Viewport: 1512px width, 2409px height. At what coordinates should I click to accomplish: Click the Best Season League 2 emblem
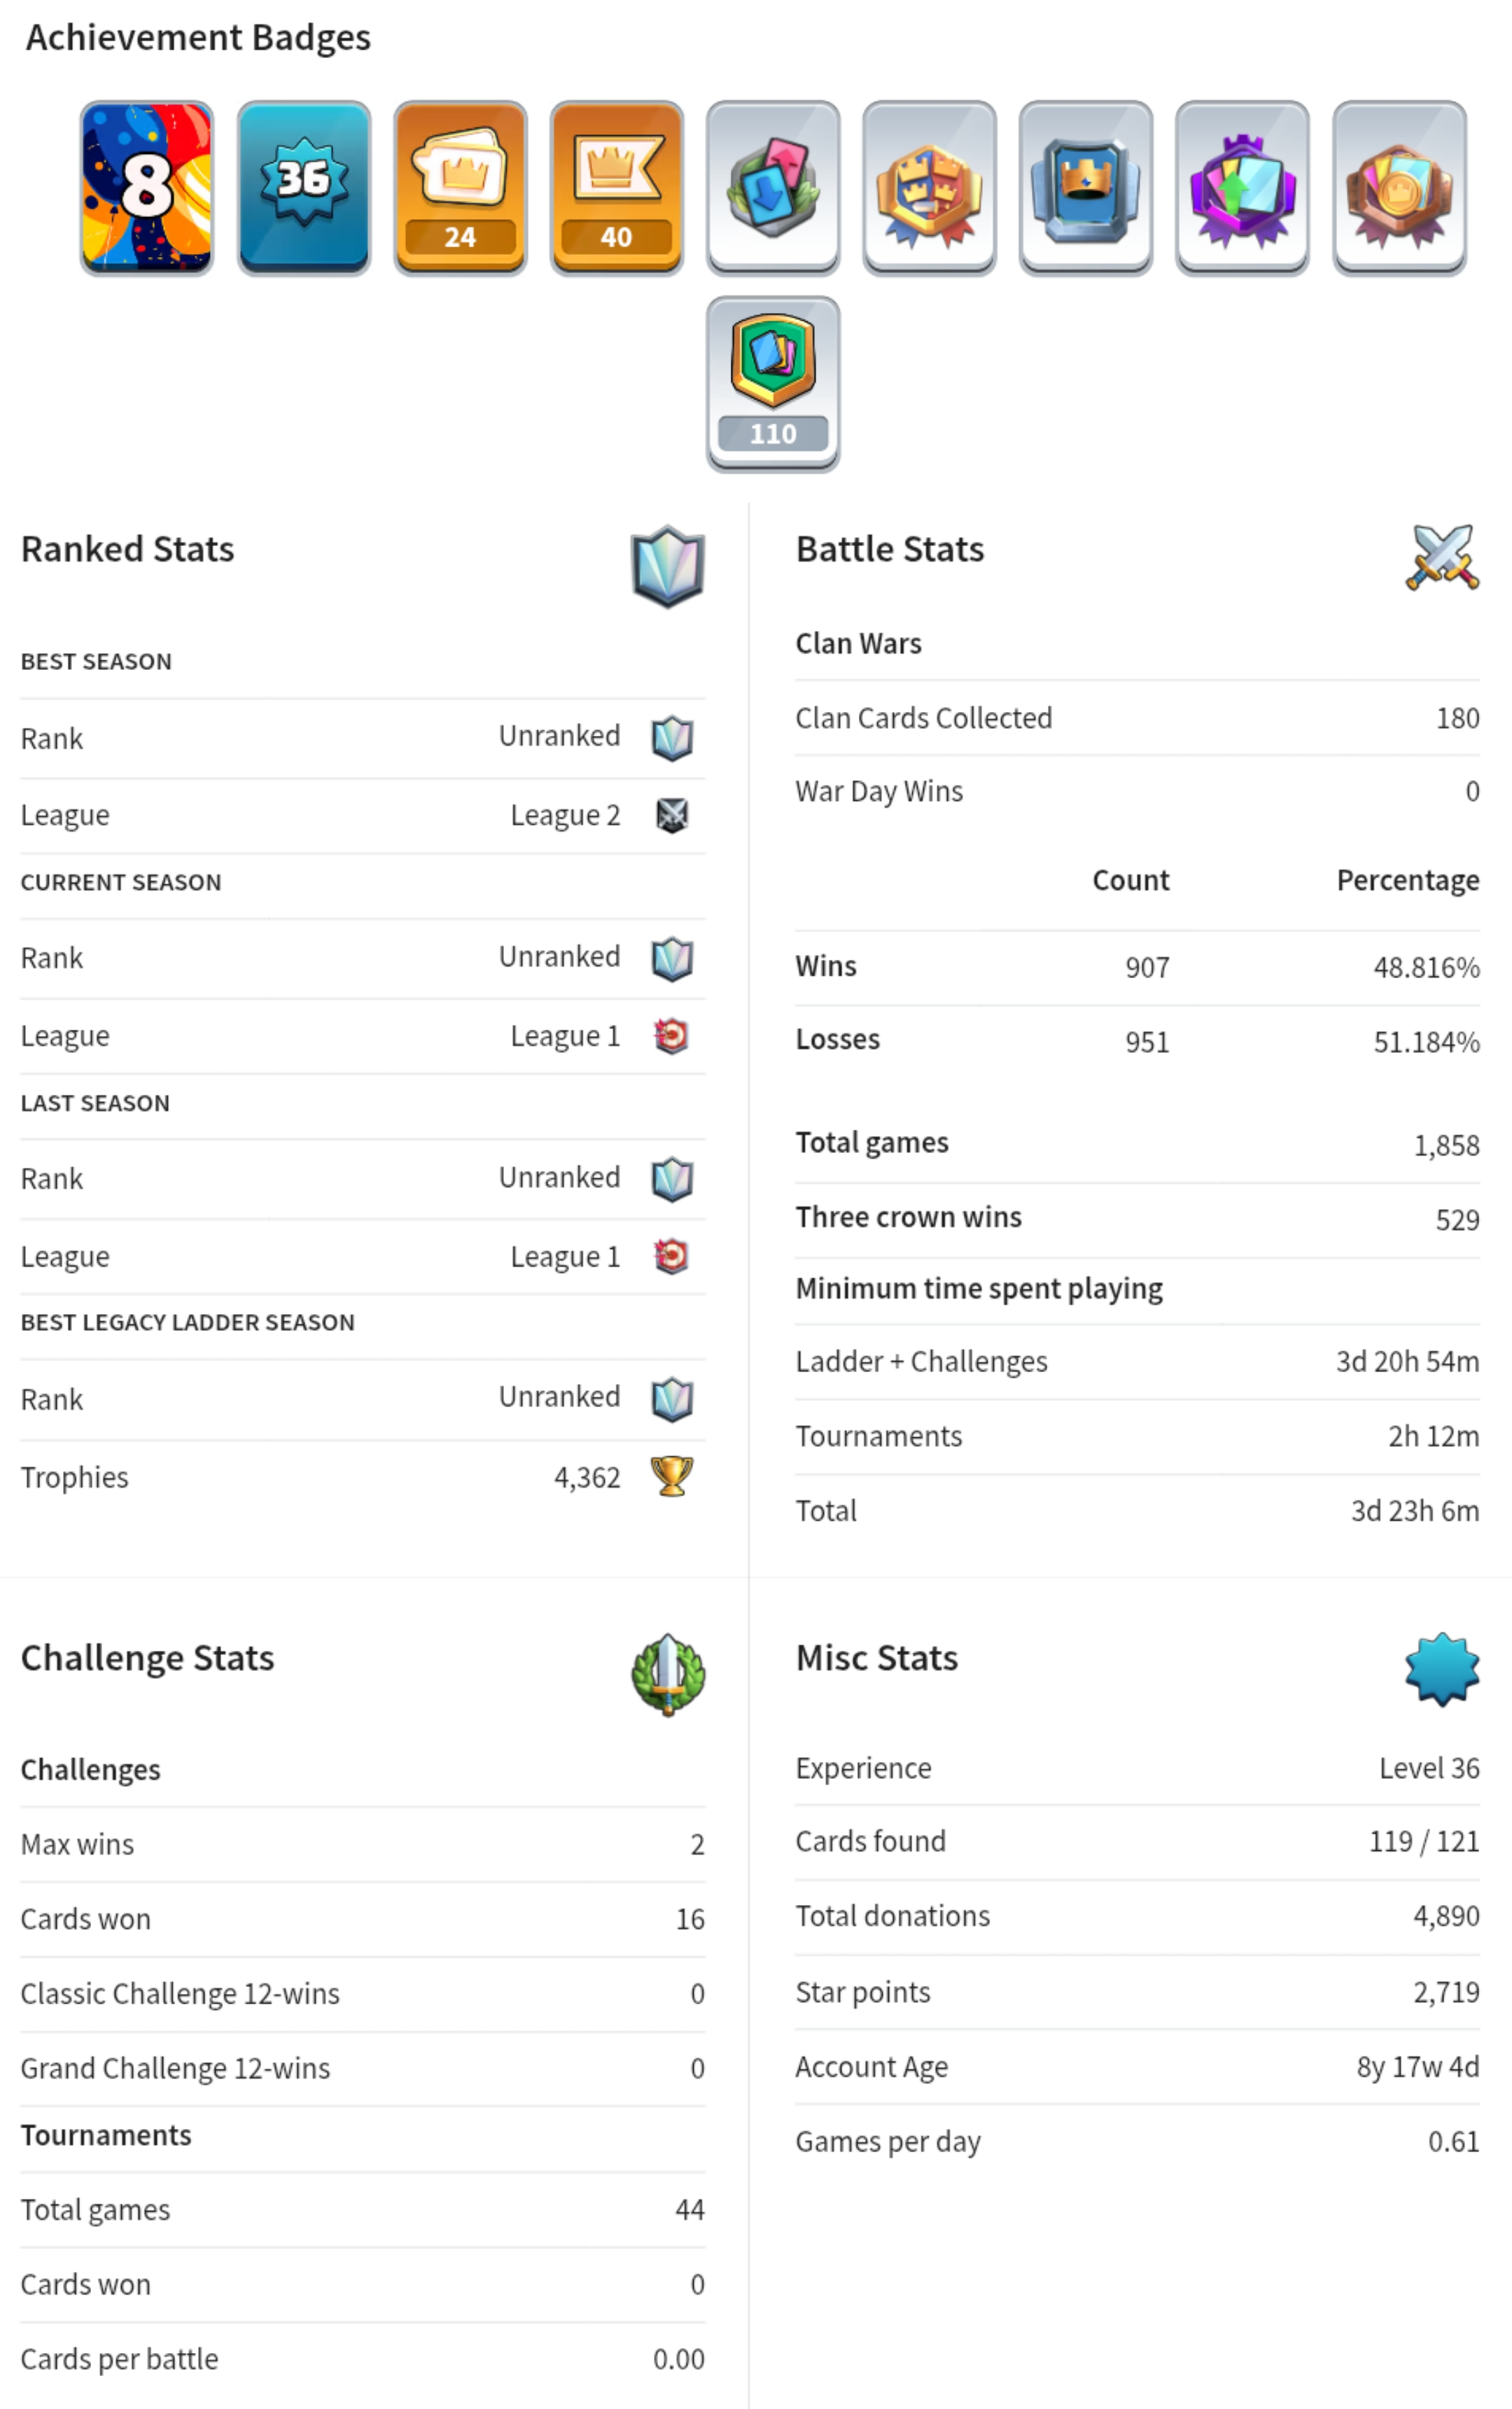(672, 815)
